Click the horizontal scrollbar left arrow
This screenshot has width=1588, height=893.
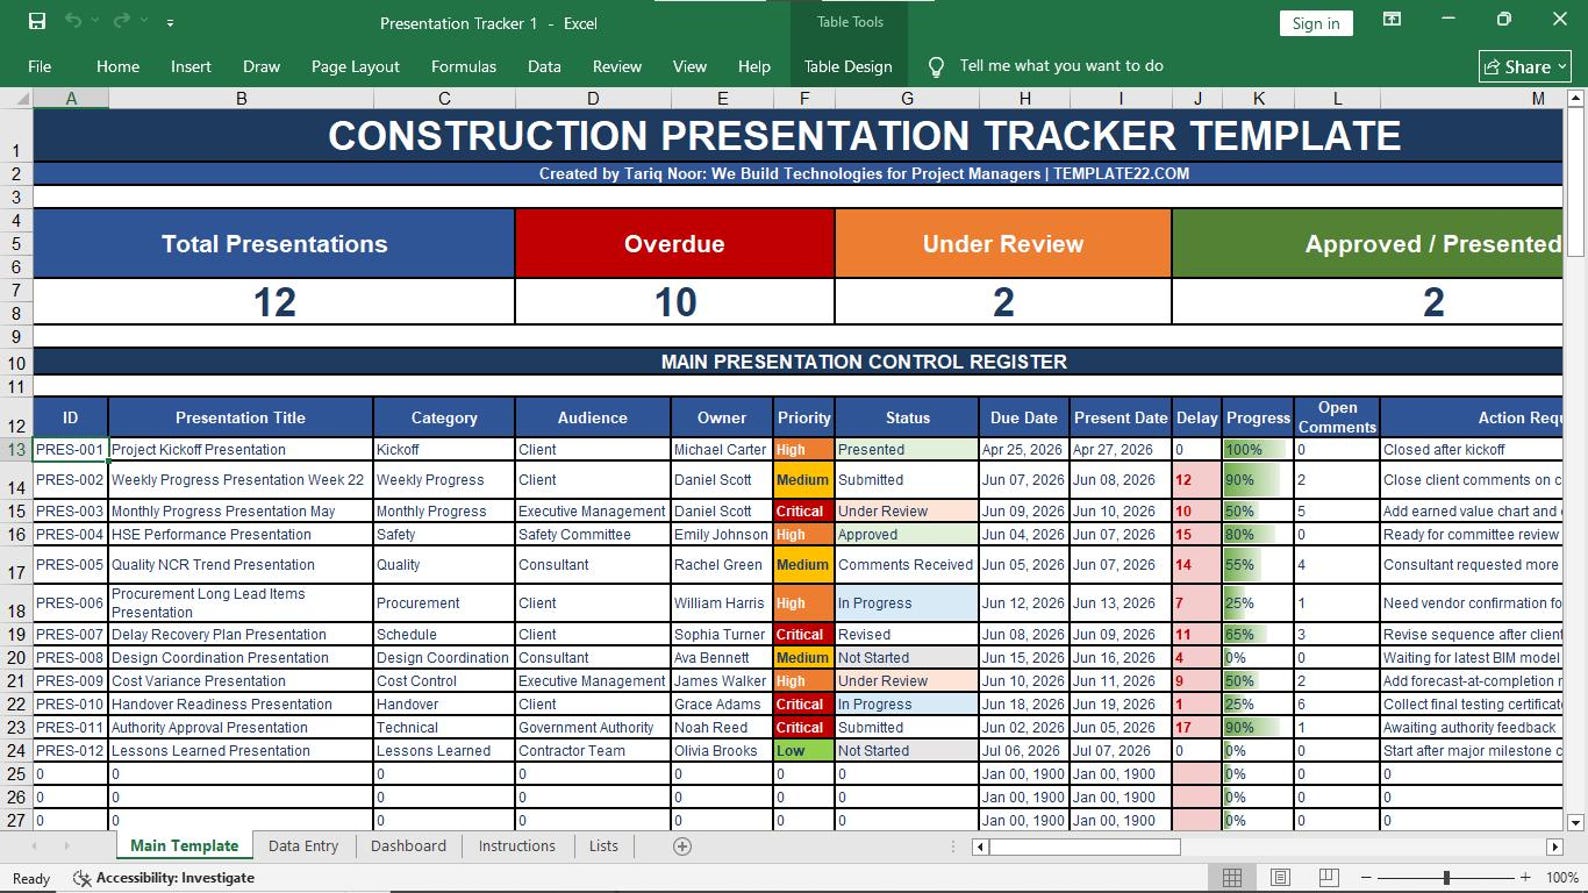(x=980, y=847)
